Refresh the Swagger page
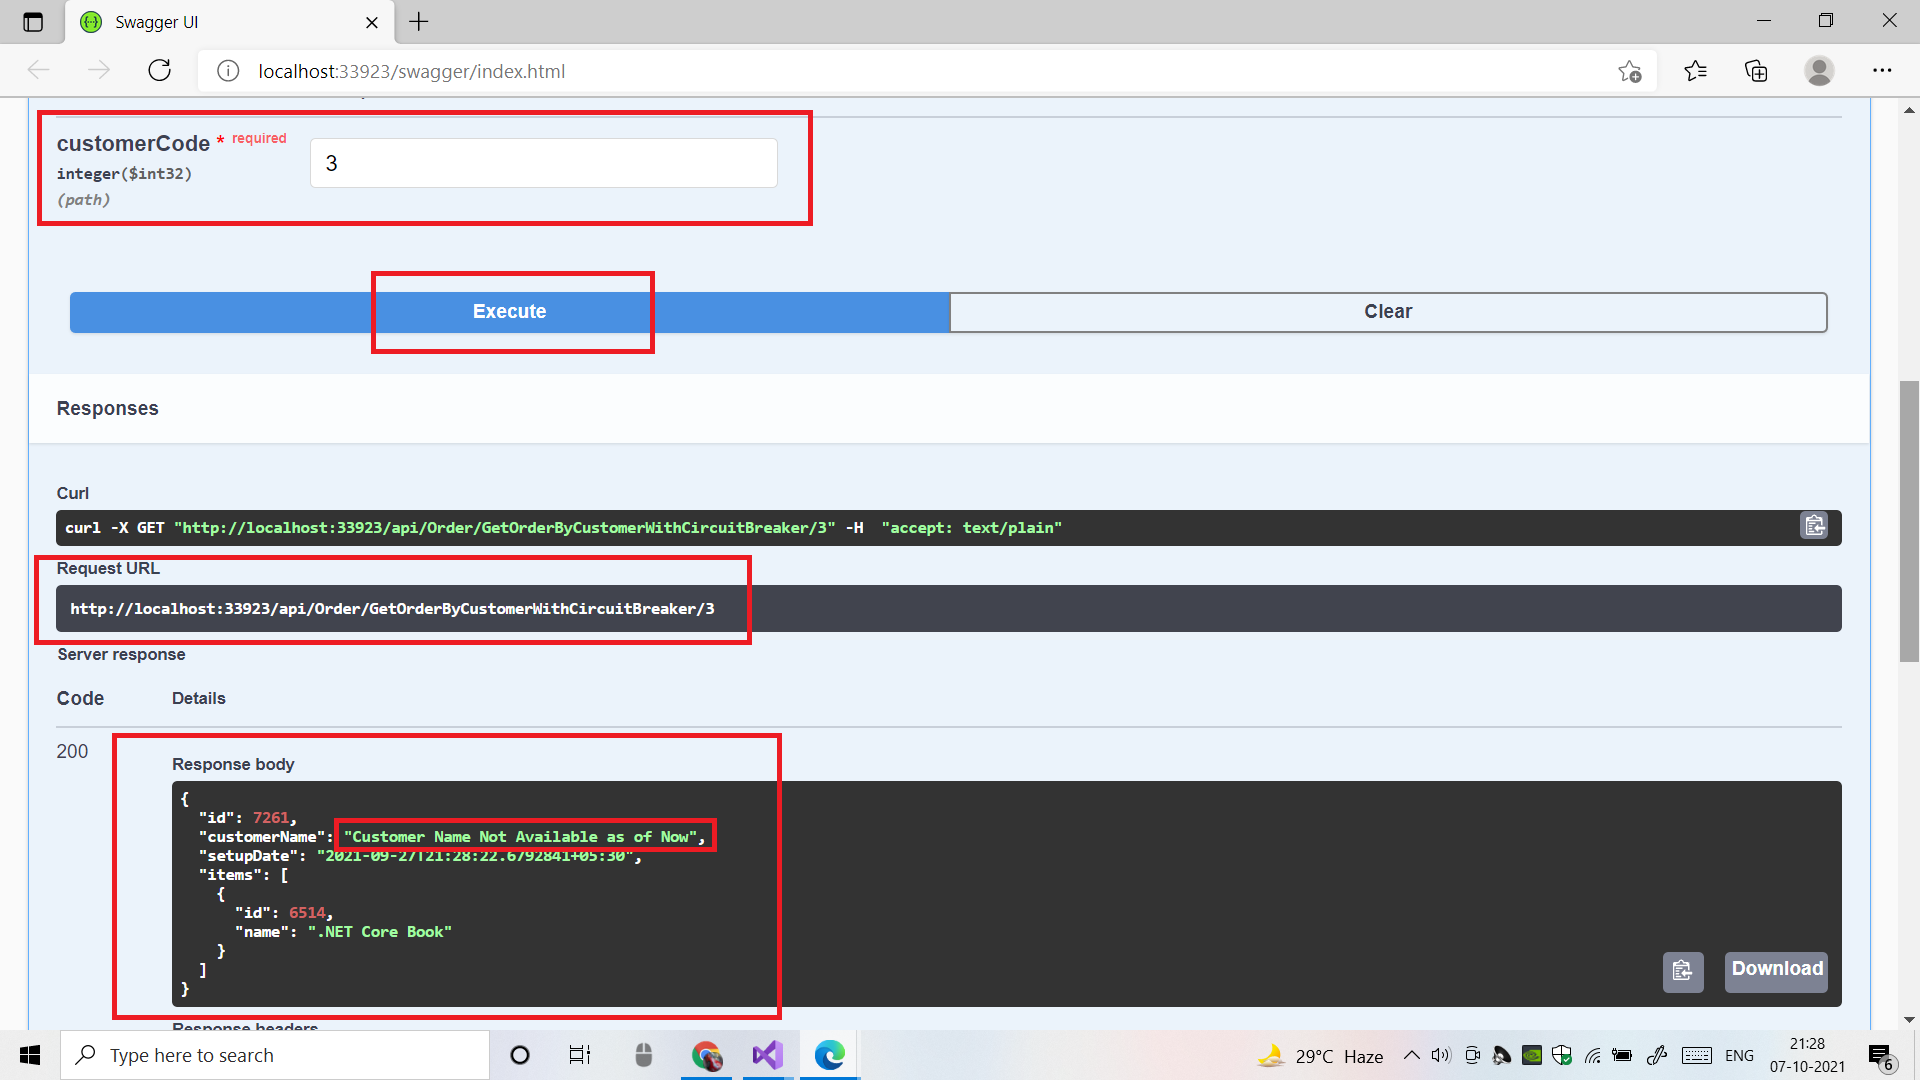This screenshot has height=1080, width=1920. (160, 70)
